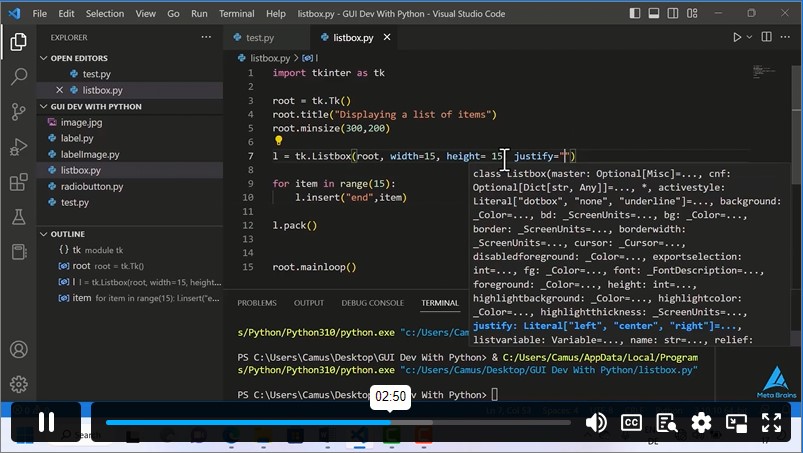Click the lightbulb code action icon
The height and width of the screenshot is (453, 803).
(x=279, y=140)
